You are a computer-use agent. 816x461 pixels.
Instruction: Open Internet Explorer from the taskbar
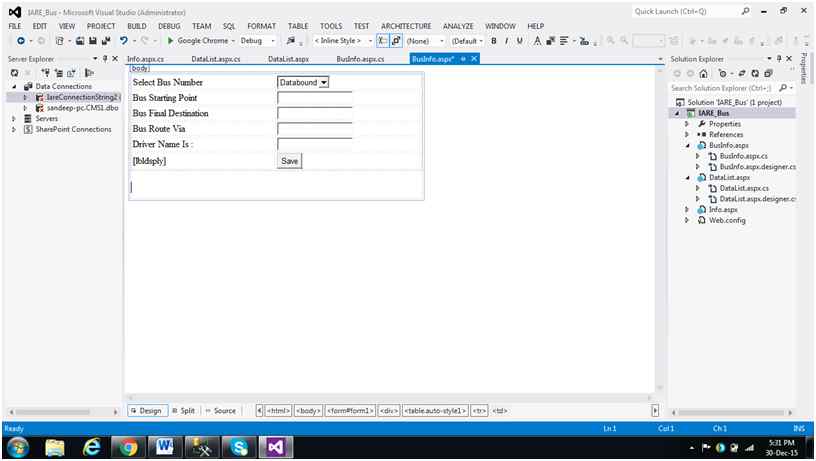(x=92, y=447)
